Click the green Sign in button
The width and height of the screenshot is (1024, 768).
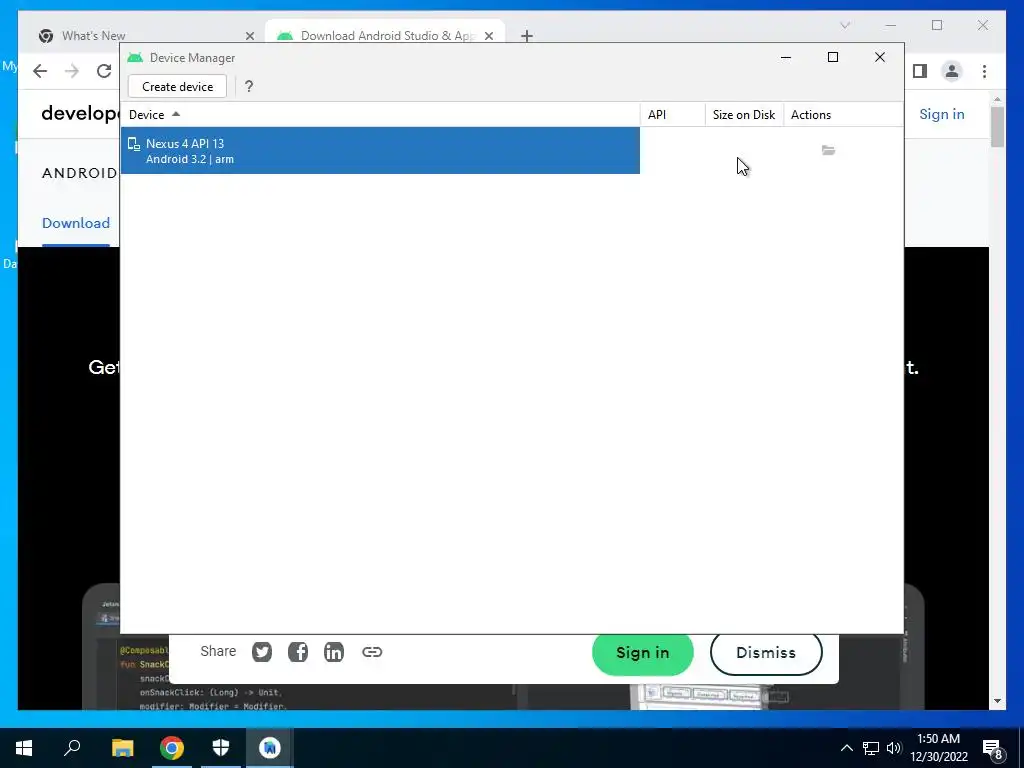[643, 652]
